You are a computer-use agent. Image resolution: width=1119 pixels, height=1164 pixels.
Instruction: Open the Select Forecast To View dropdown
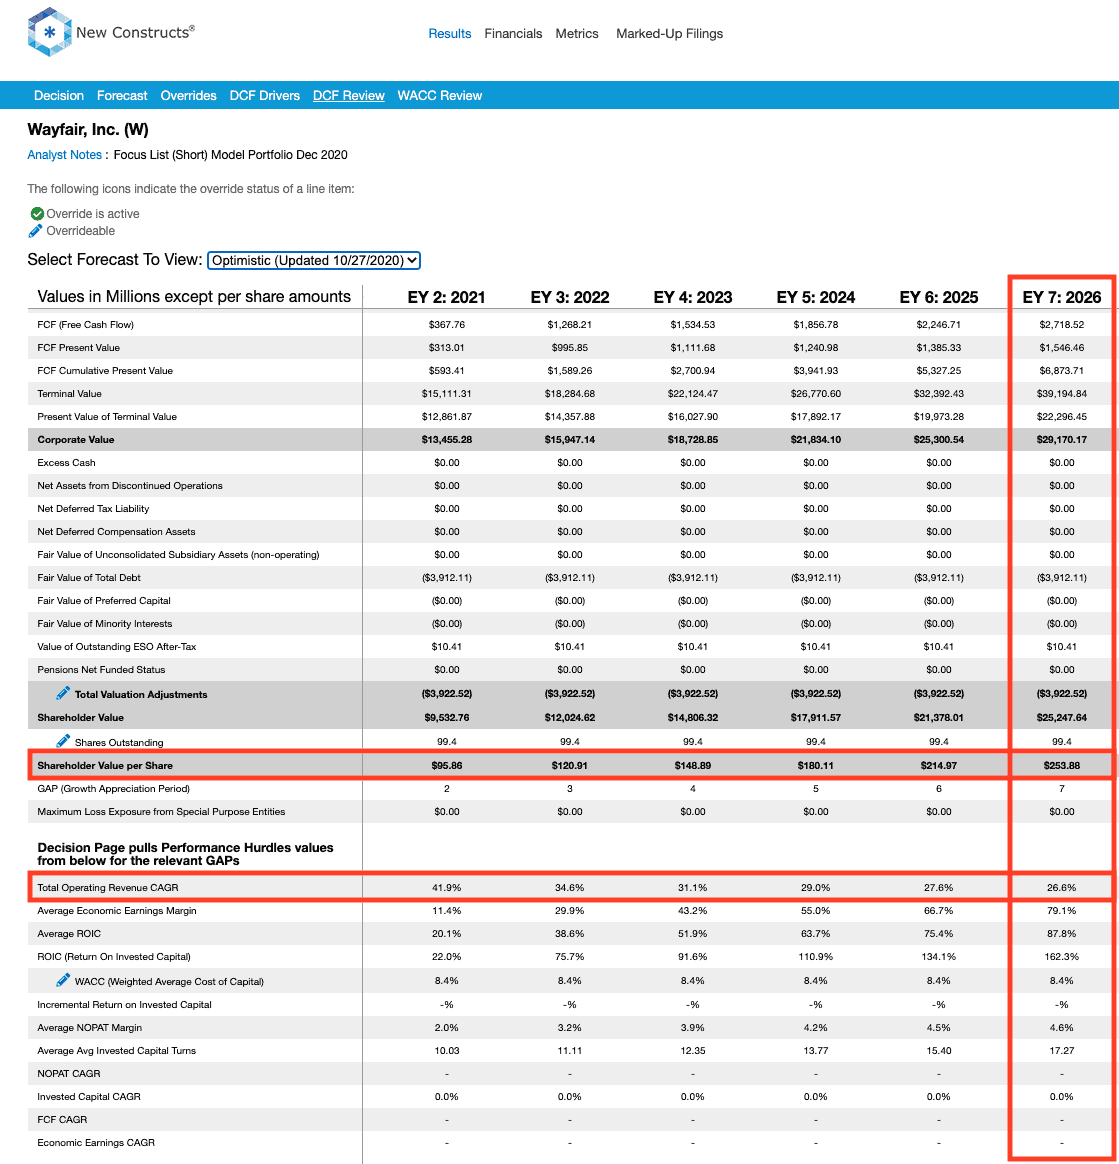tap(313, 261)
